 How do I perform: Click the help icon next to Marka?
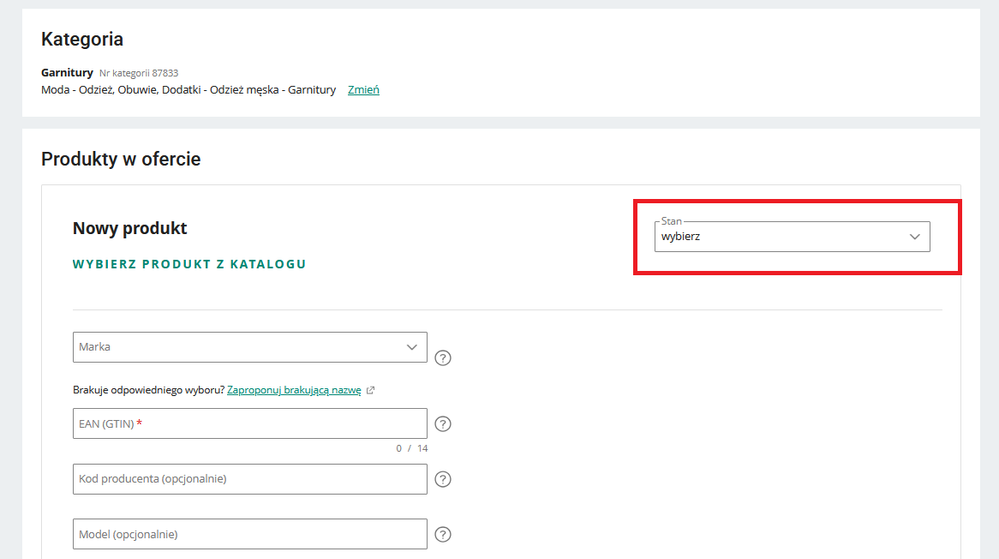(443, 358)
